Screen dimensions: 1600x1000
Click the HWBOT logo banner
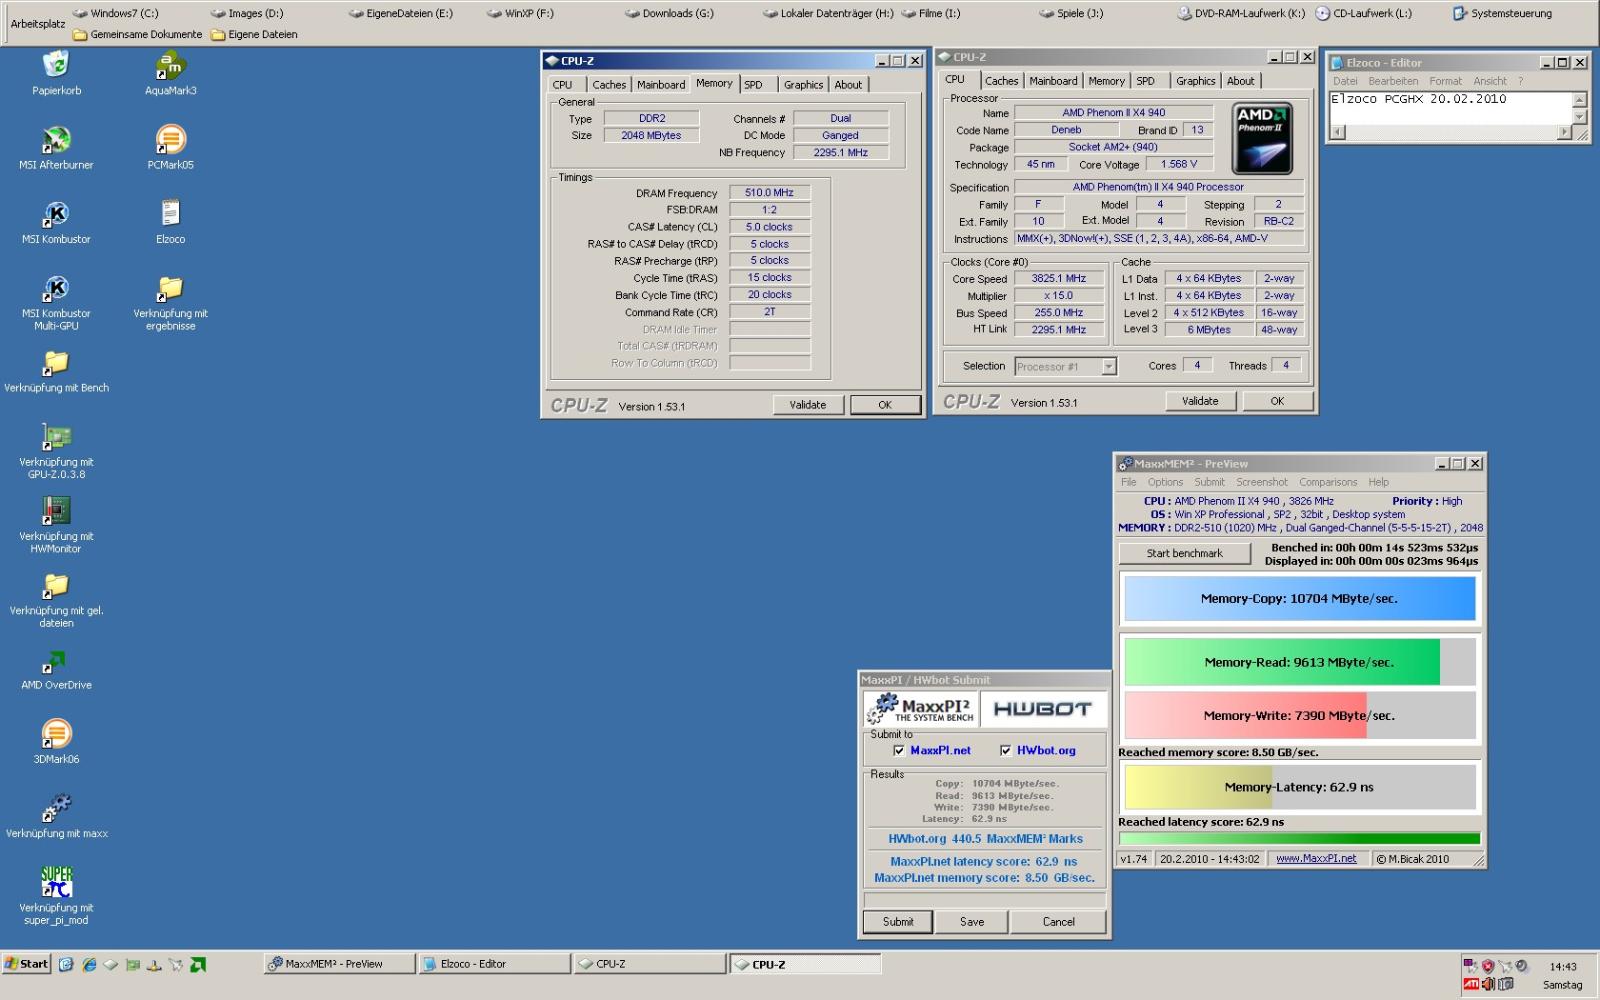point(1043,709)
